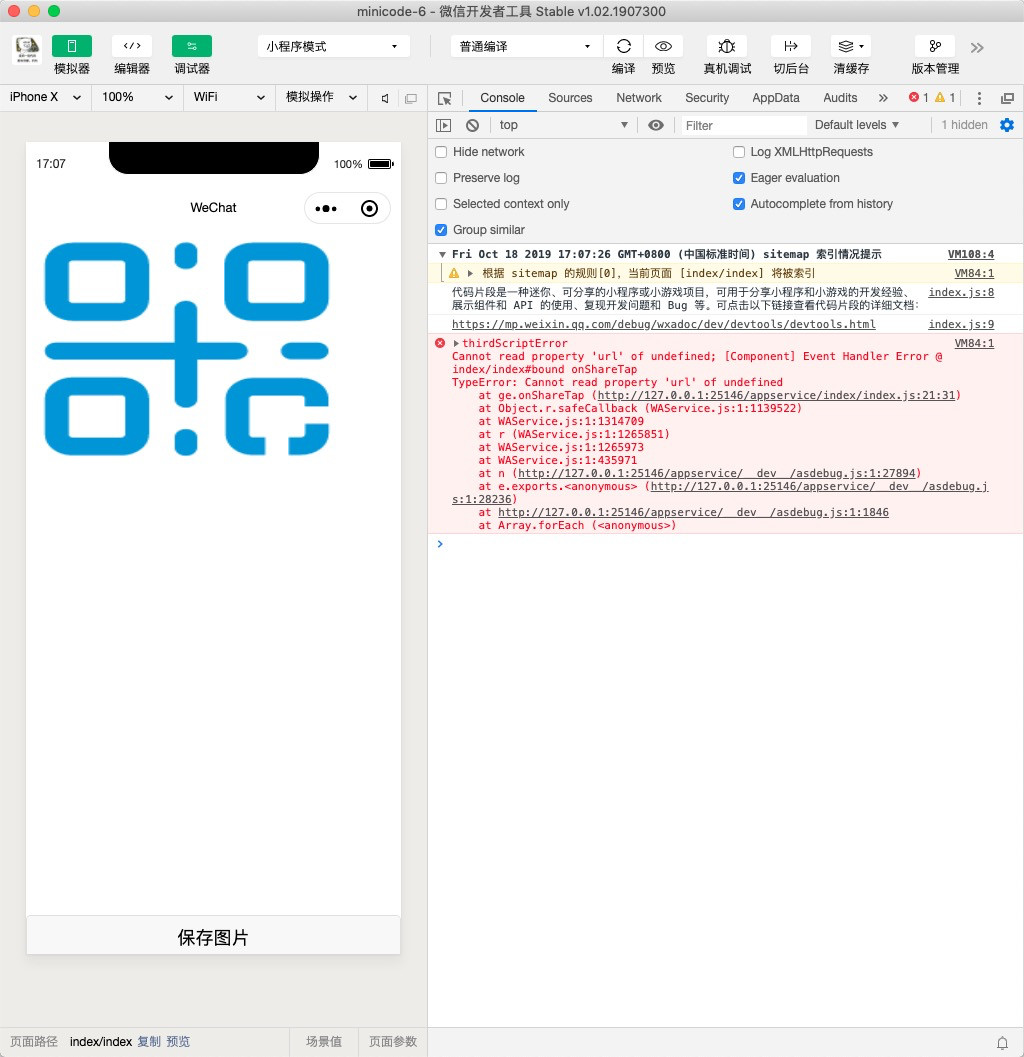Click the red error count indicator

[x=918, y=97]
